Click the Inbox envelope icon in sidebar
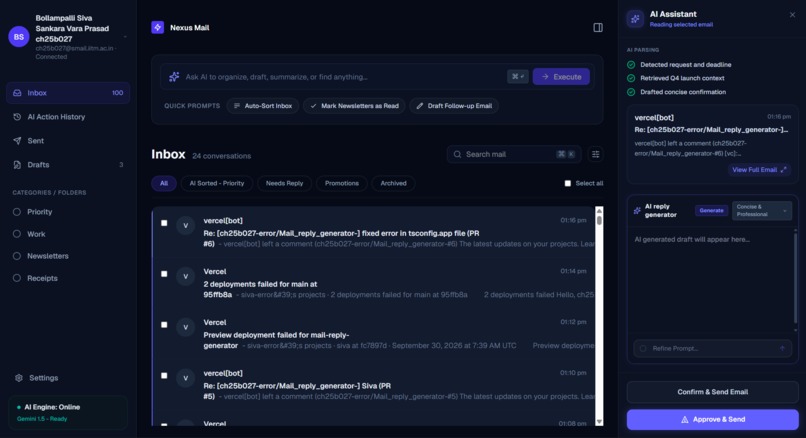Viewport: 806px width, 438px height. pos(17,93)
